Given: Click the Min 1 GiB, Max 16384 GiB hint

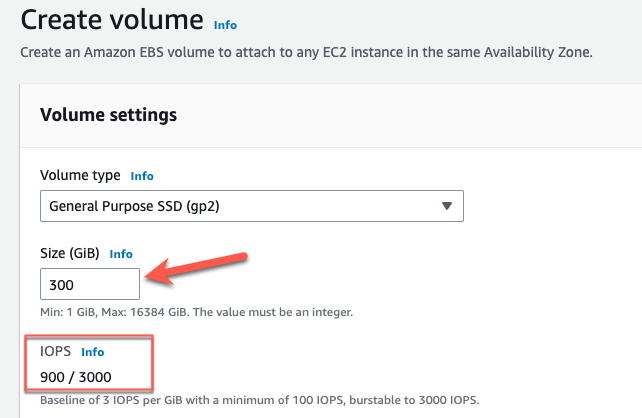Looking at the screenshot, I should tap(196, 312).
